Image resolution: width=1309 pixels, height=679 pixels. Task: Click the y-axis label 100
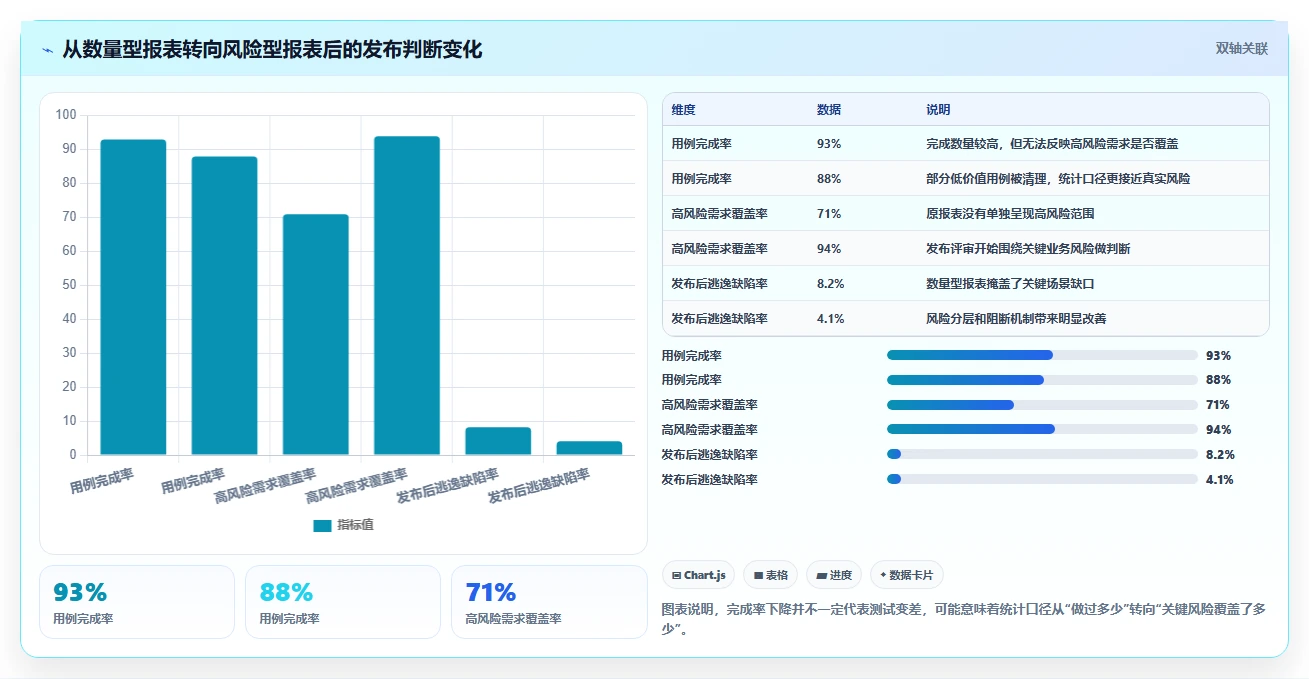tap(66, 115)
